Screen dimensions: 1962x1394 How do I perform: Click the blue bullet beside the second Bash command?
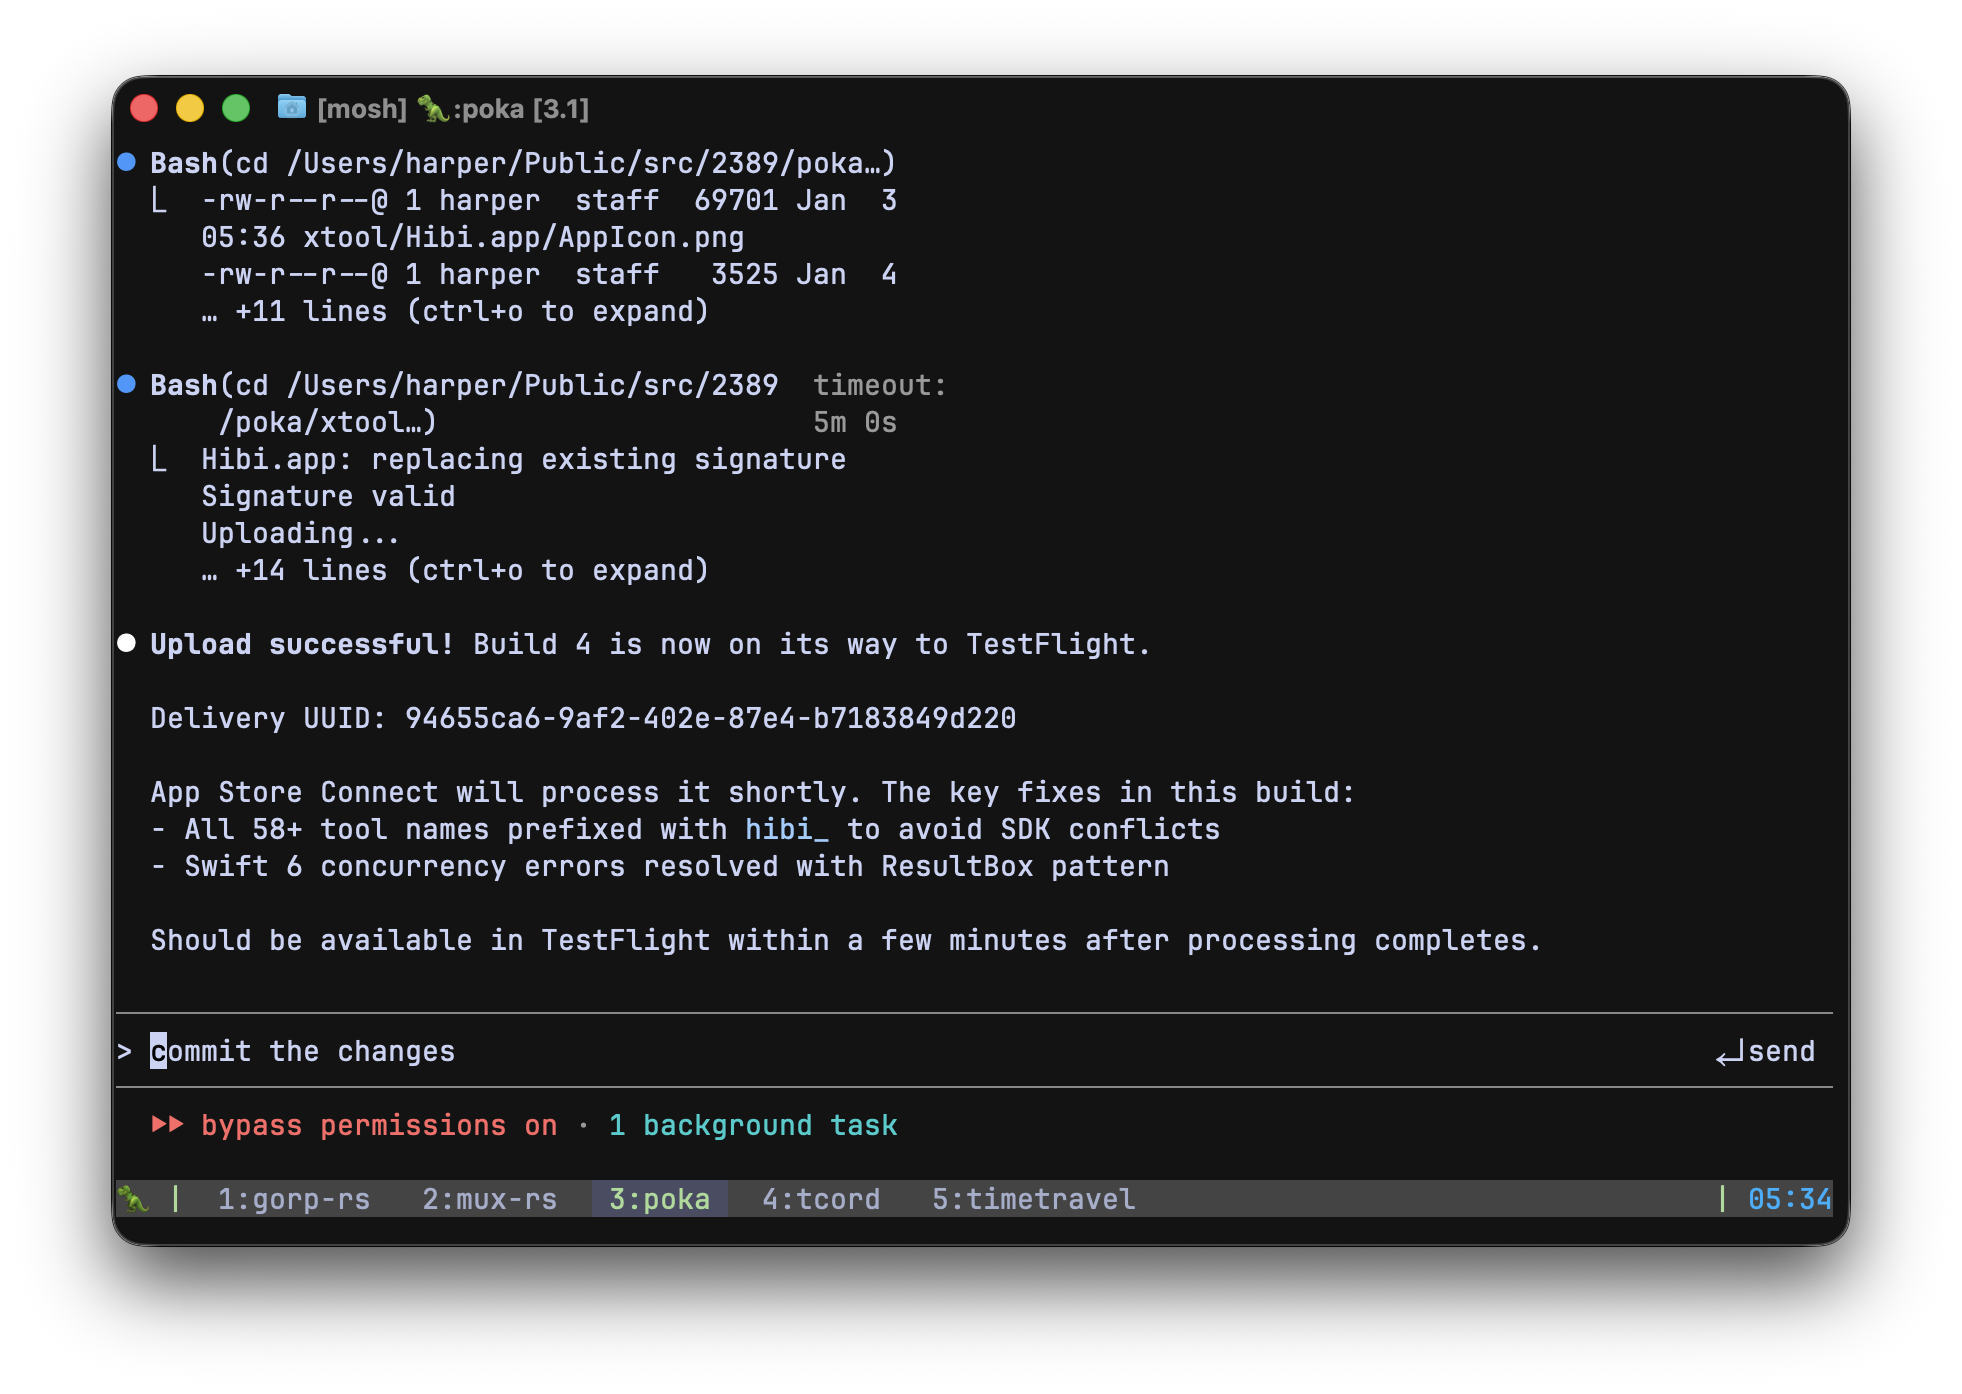click(127, 384)
